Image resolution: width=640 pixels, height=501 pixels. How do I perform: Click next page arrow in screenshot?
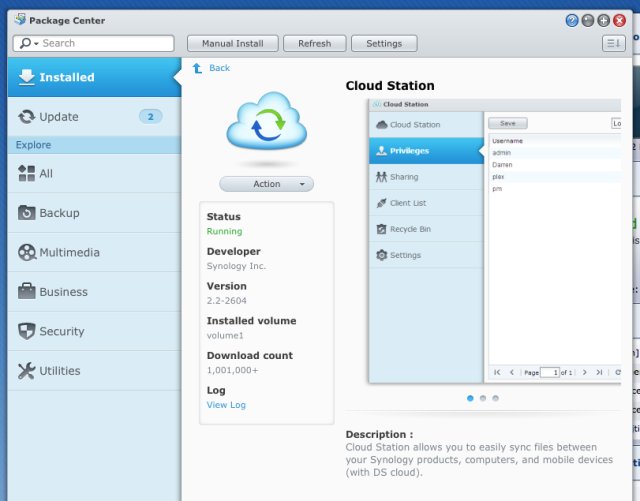click(x=584, y=372)
